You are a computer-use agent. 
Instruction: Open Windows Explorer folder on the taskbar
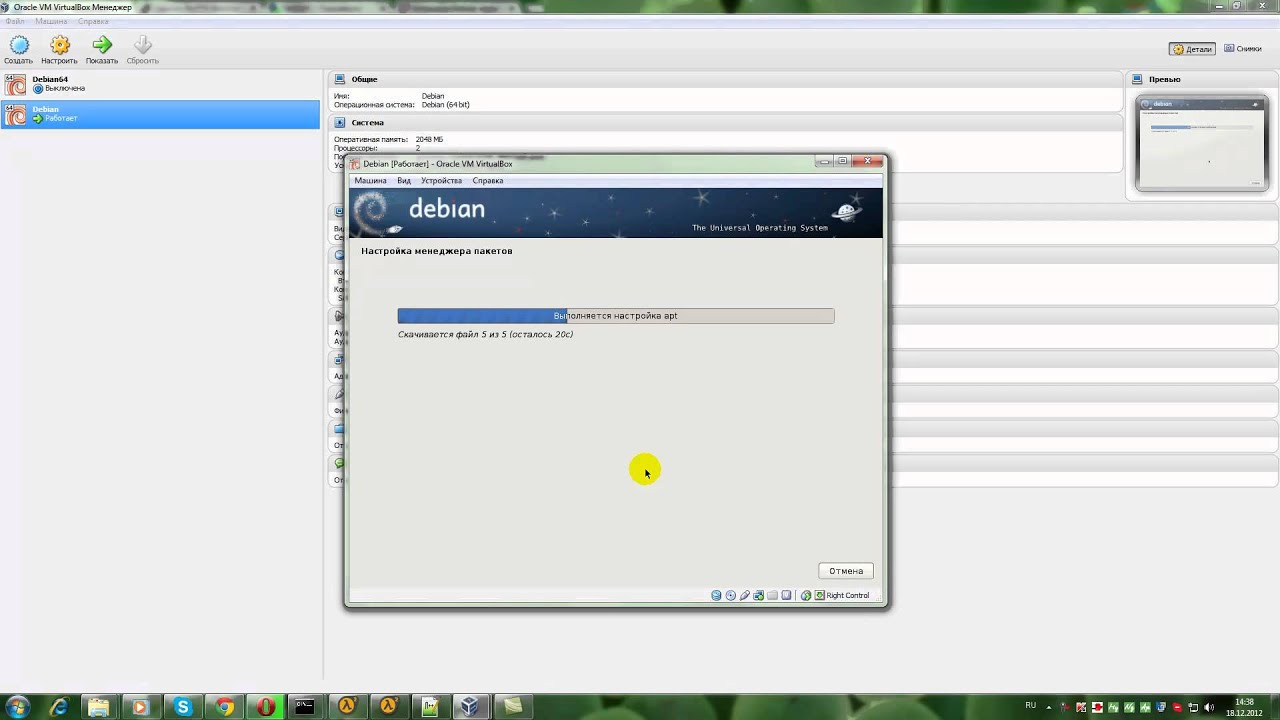tap(99, 707)
